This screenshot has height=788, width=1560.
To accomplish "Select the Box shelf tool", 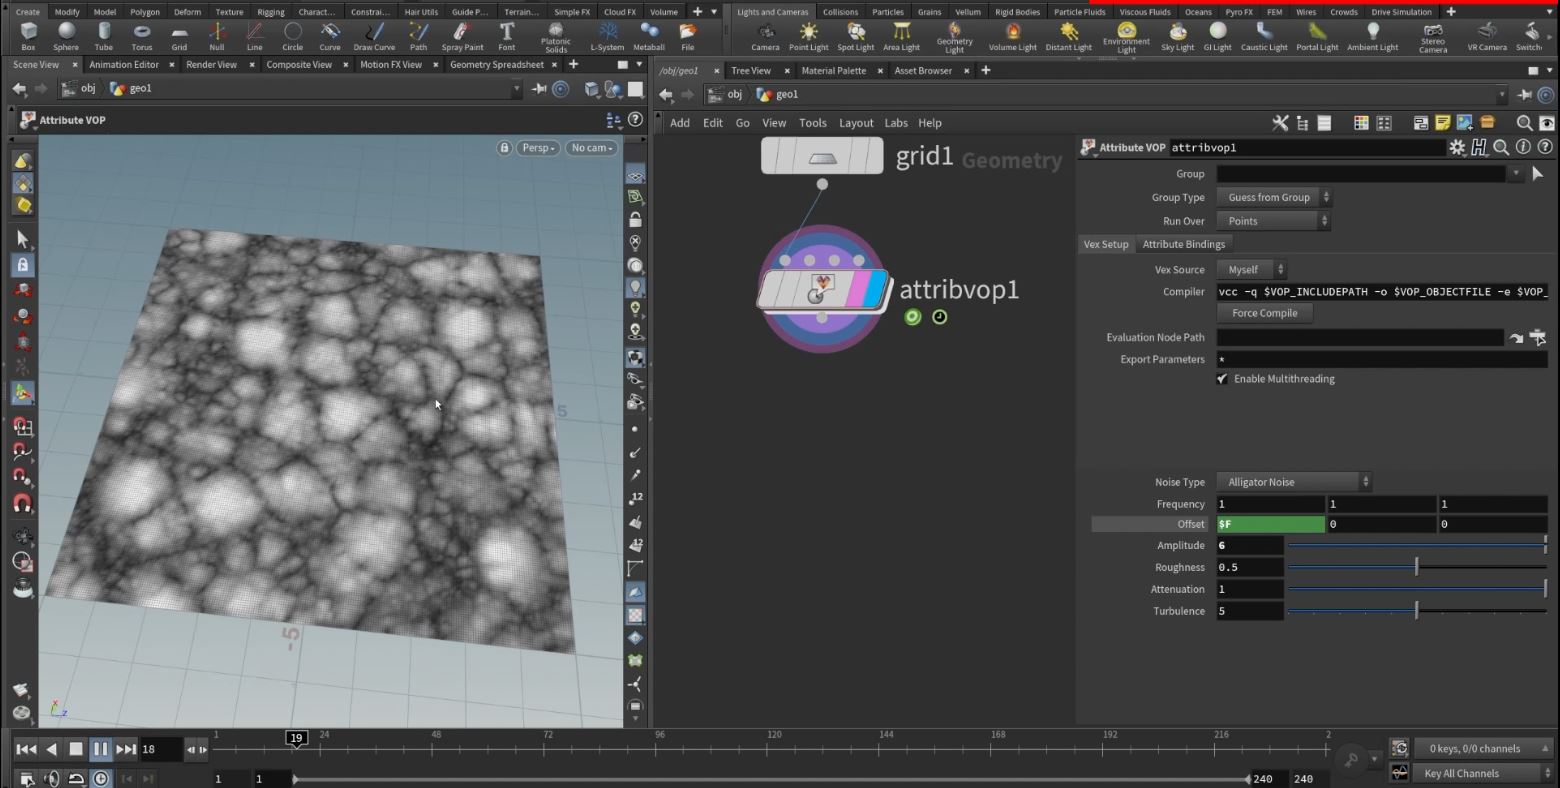I will [x=28, y=37].
